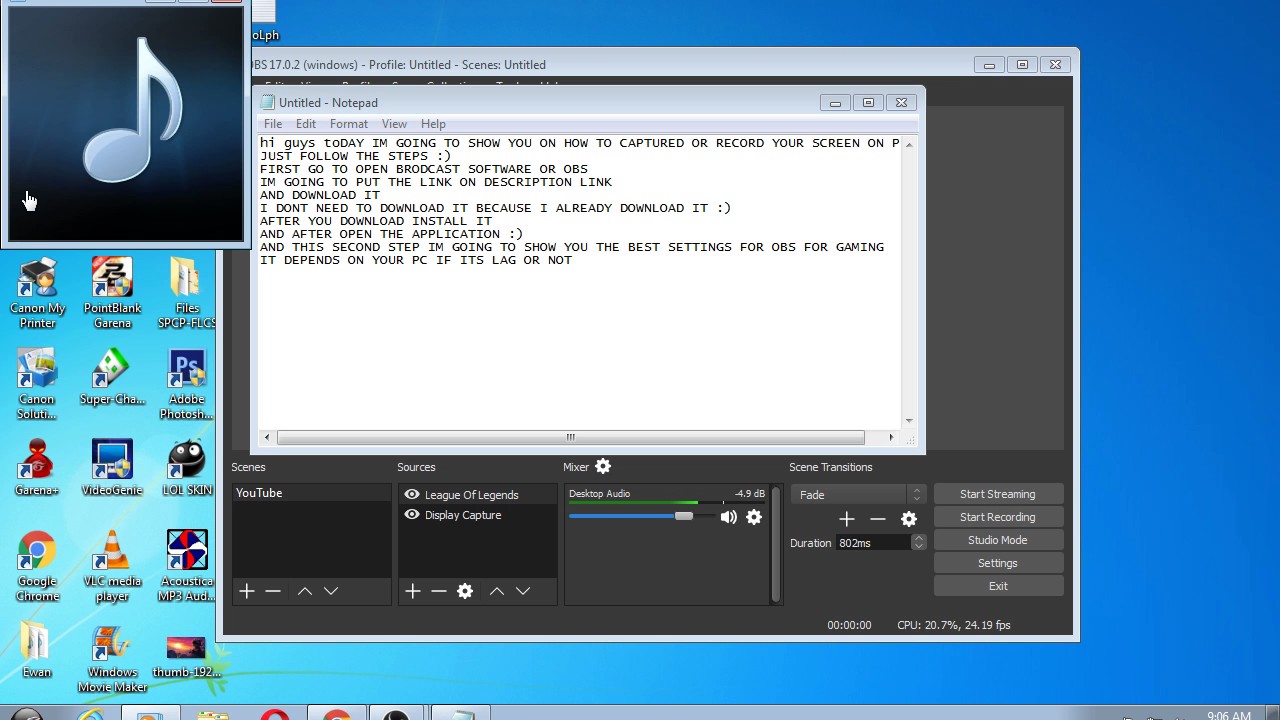1280x720 pixels.
Task: Open the Canon My Printer desktop shortcut
Action: tap(38, 293)
